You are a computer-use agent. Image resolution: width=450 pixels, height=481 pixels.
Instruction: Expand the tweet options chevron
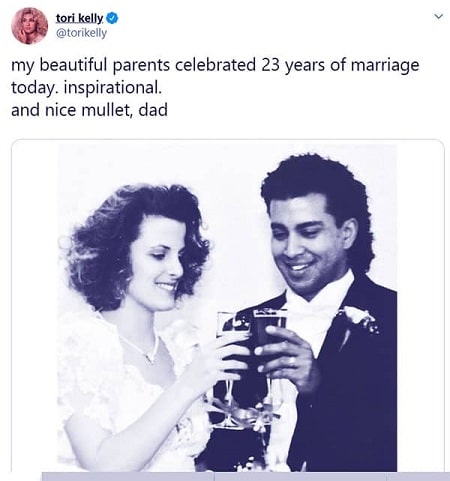click(439, 16)
